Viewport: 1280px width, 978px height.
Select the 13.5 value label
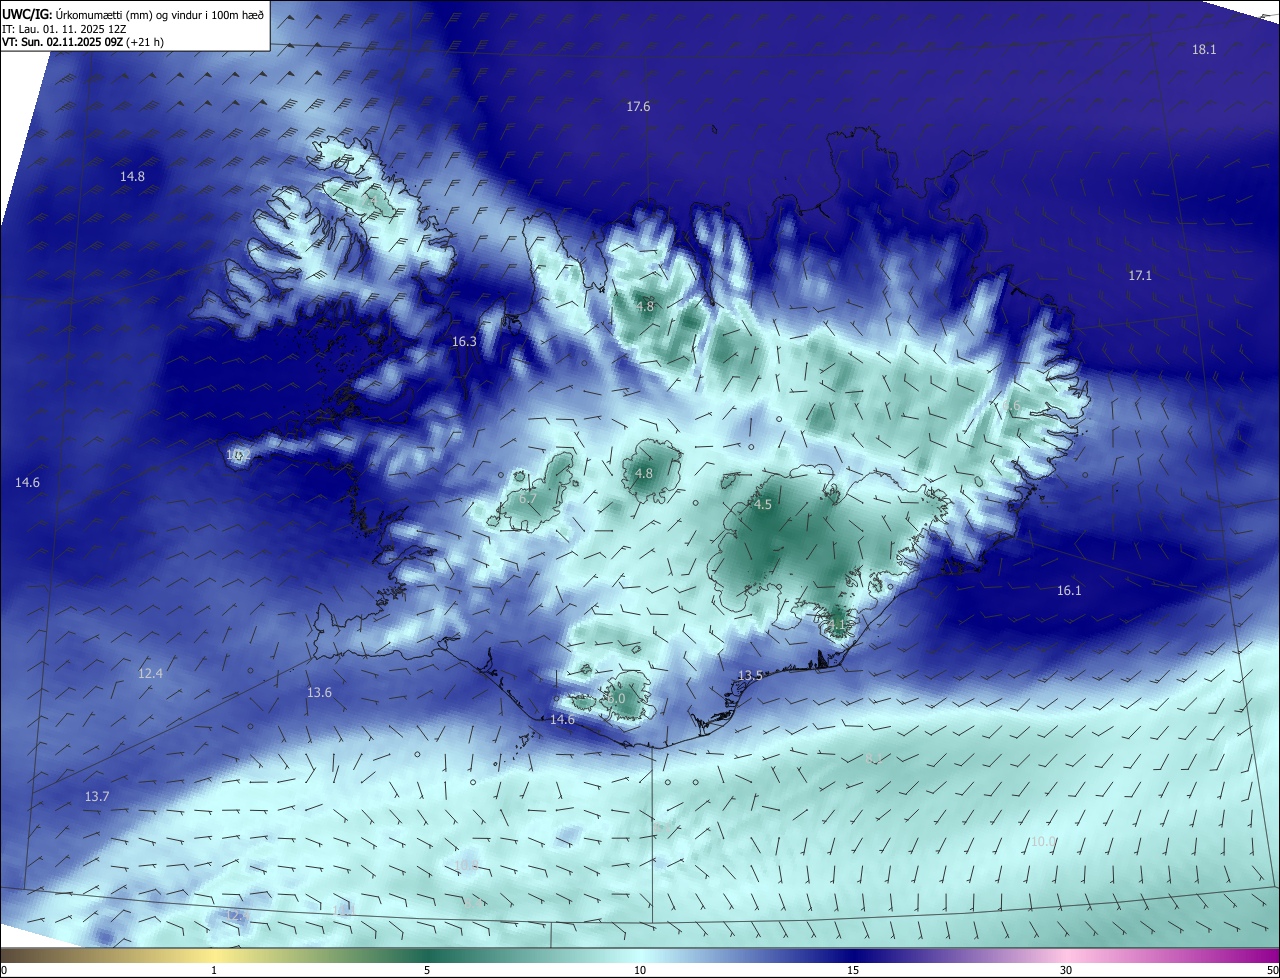(750, 676)
